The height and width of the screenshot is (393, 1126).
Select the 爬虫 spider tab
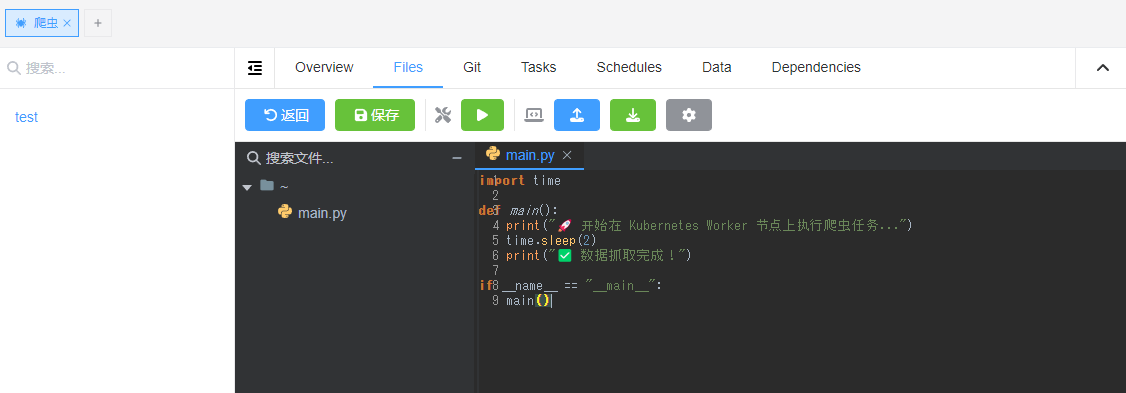(x=42, y=23)
